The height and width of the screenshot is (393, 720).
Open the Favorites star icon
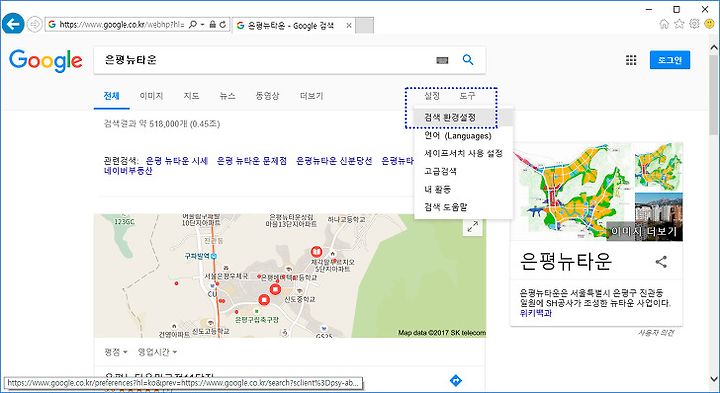click(x=679, y=24)
